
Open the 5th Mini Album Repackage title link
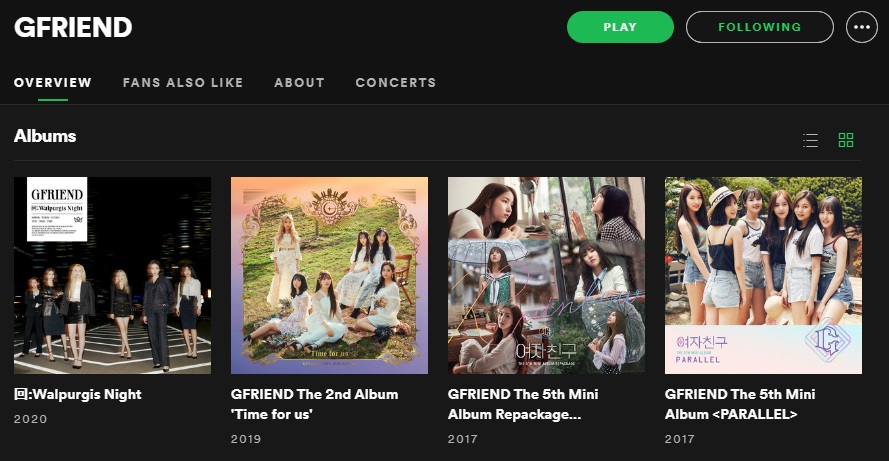[x=523, y=404]
